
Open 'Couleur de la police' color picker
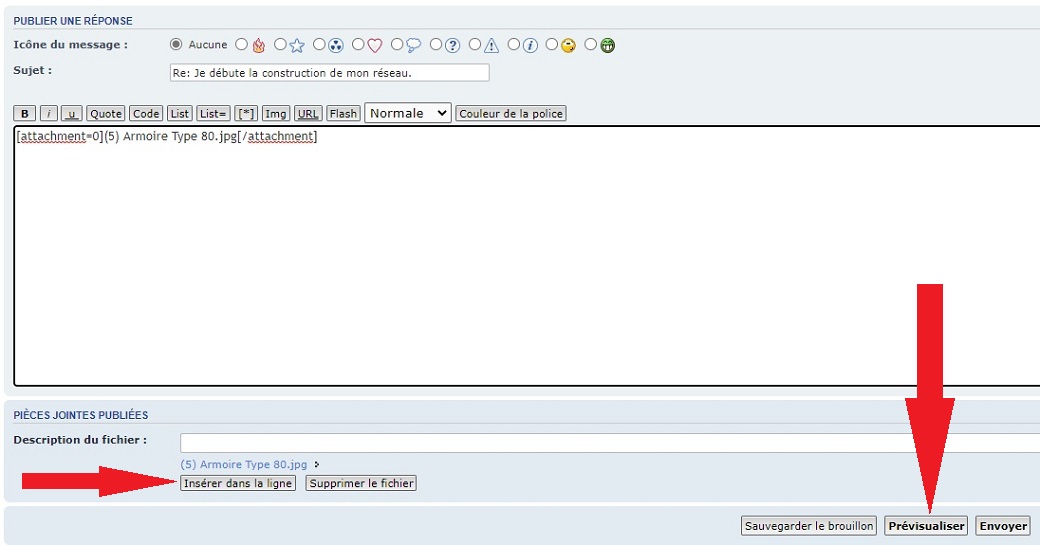[511, 114]
